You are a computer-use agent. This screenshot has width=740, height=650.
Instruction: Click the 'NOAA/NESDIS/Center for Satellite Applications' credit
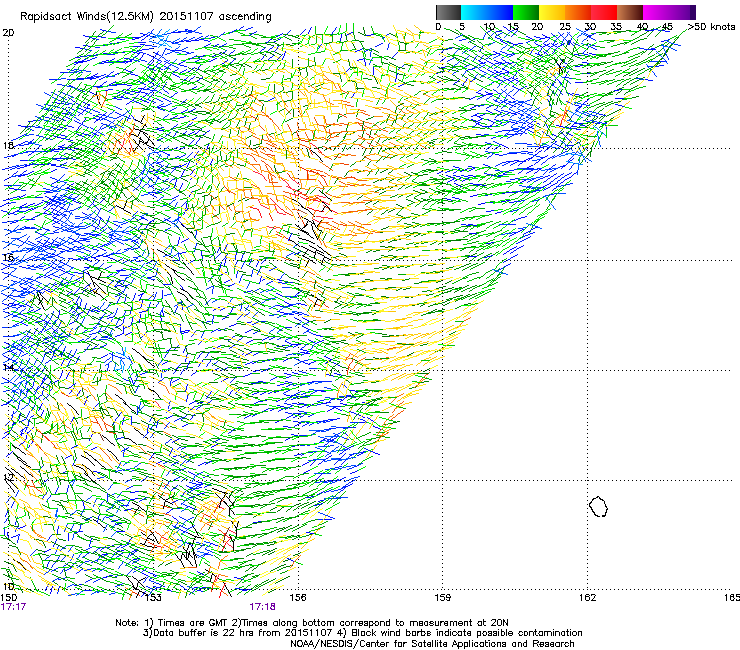pyautogui.click(x=399, y=644)
